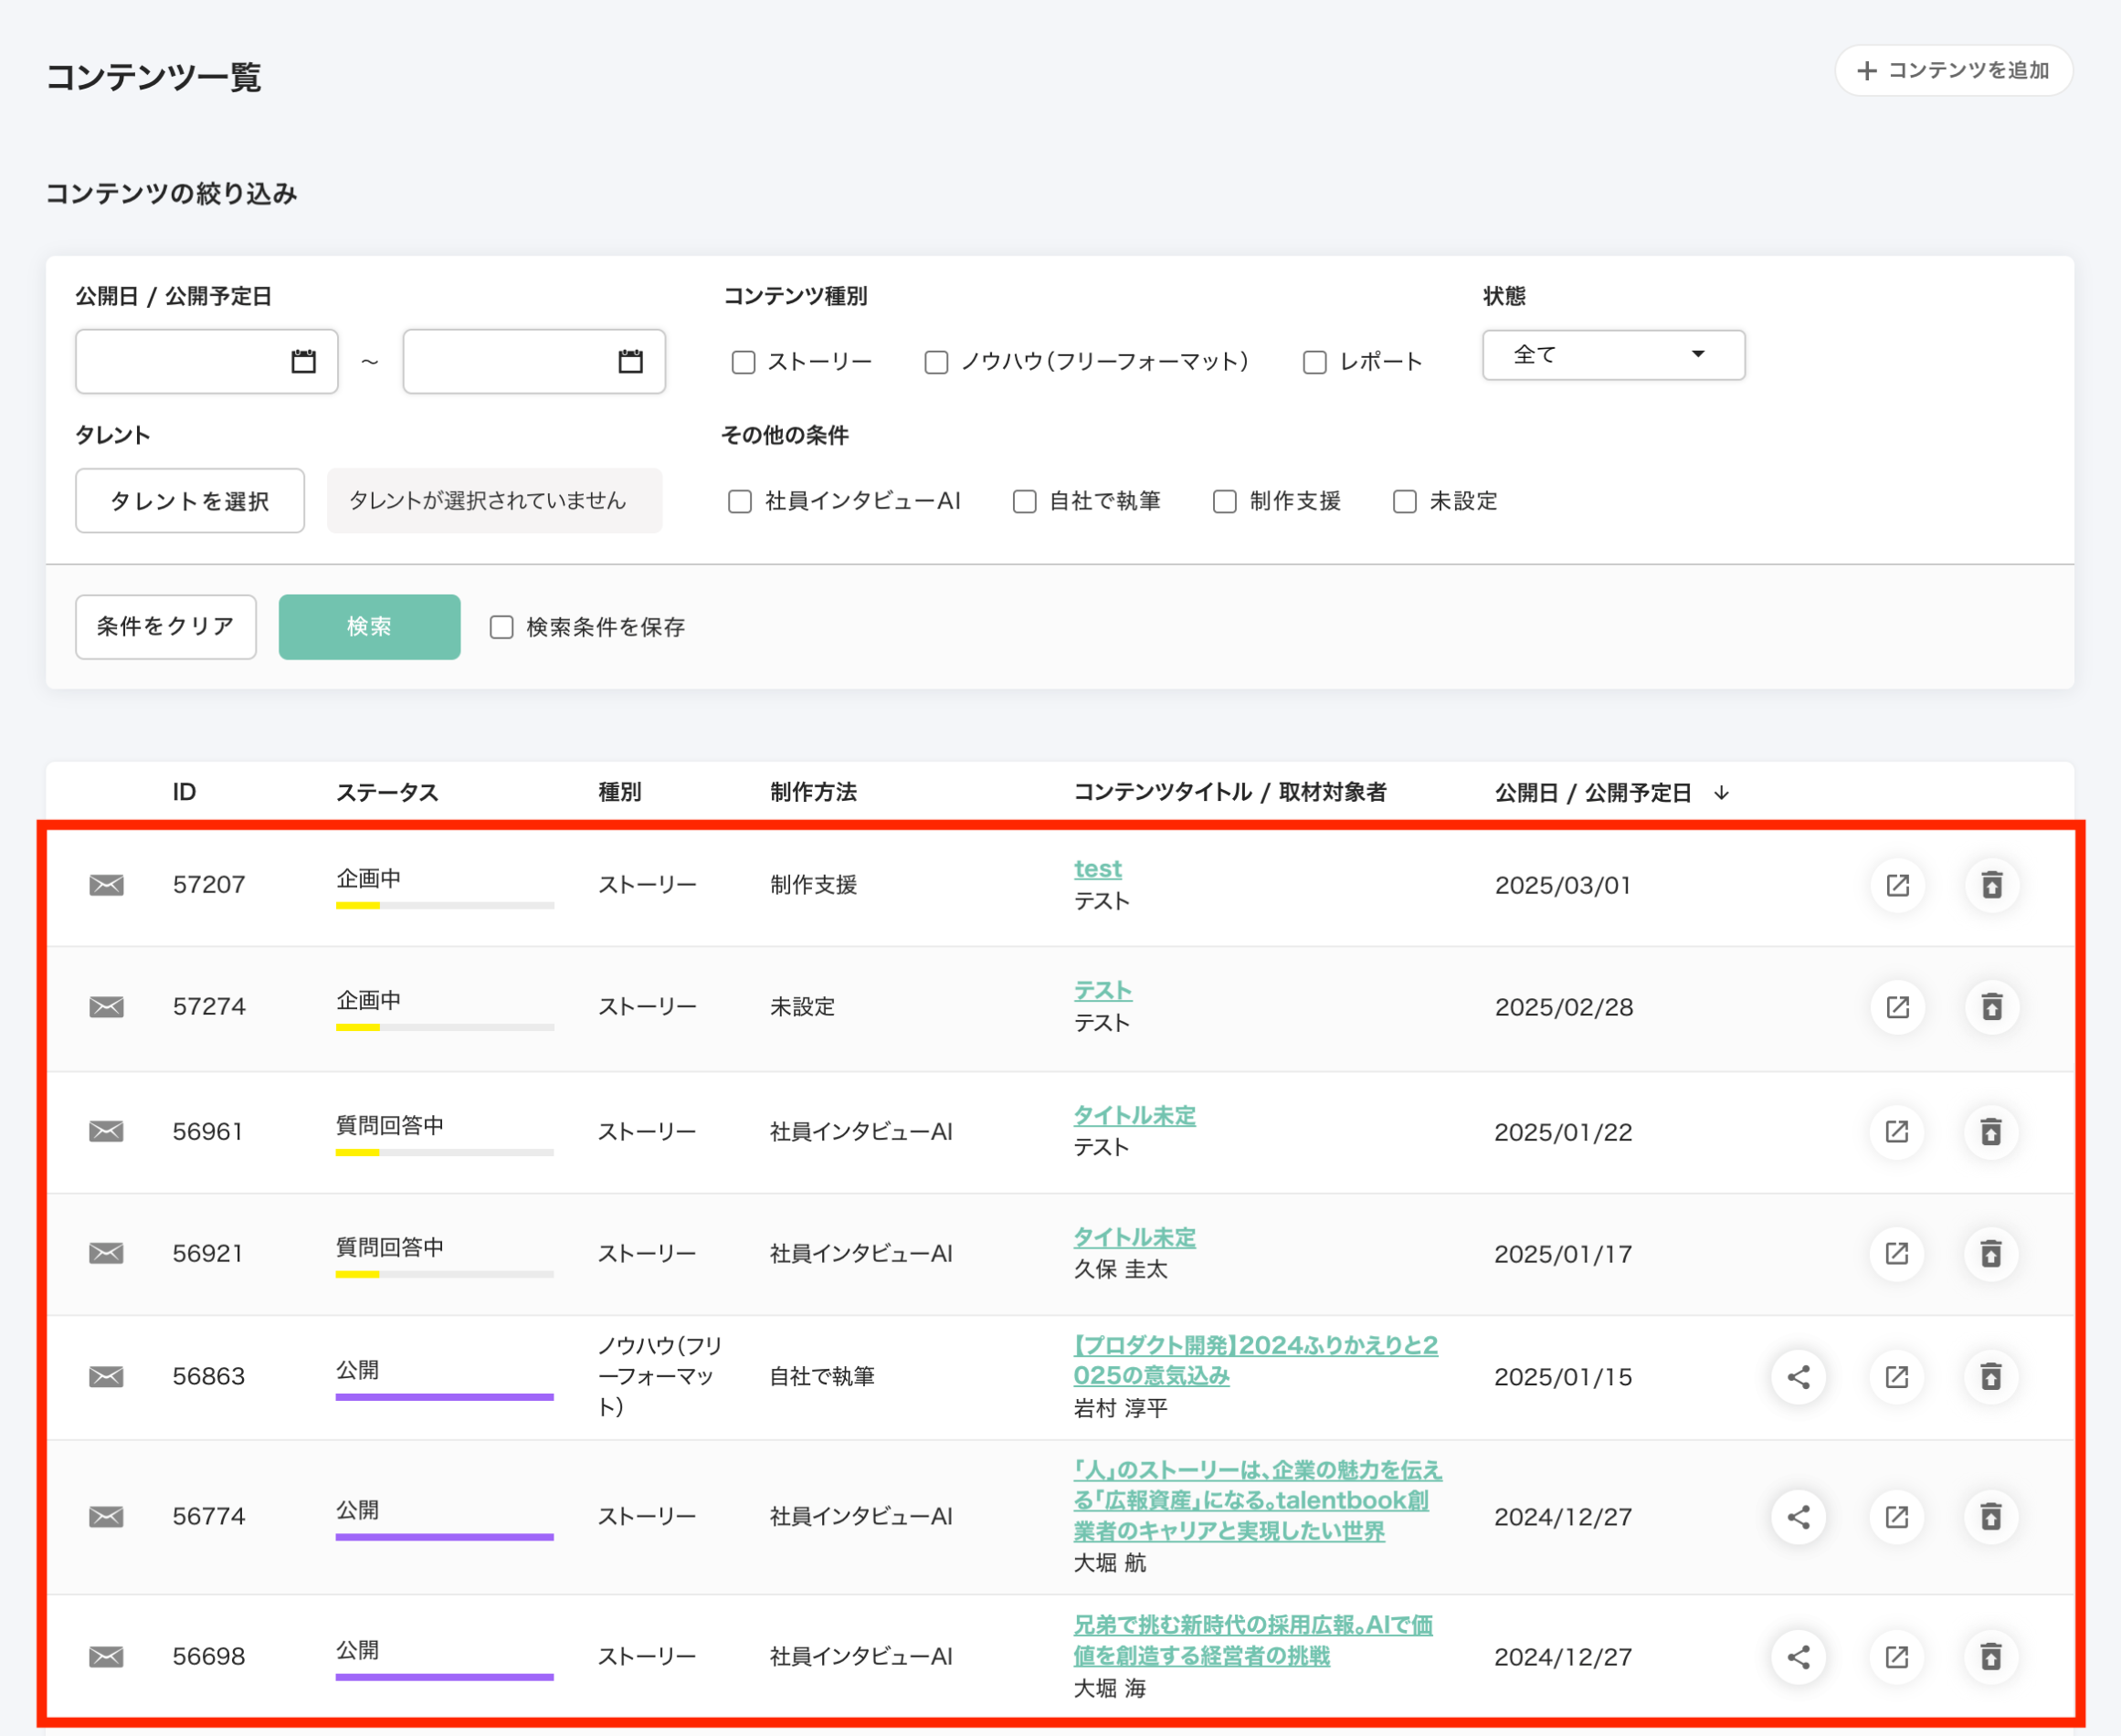Viewport: 2121px width, 1736px height.
Task: Open the タイトル未定 link for 久保 圭太
Action: click(x=1134, y=1237)
